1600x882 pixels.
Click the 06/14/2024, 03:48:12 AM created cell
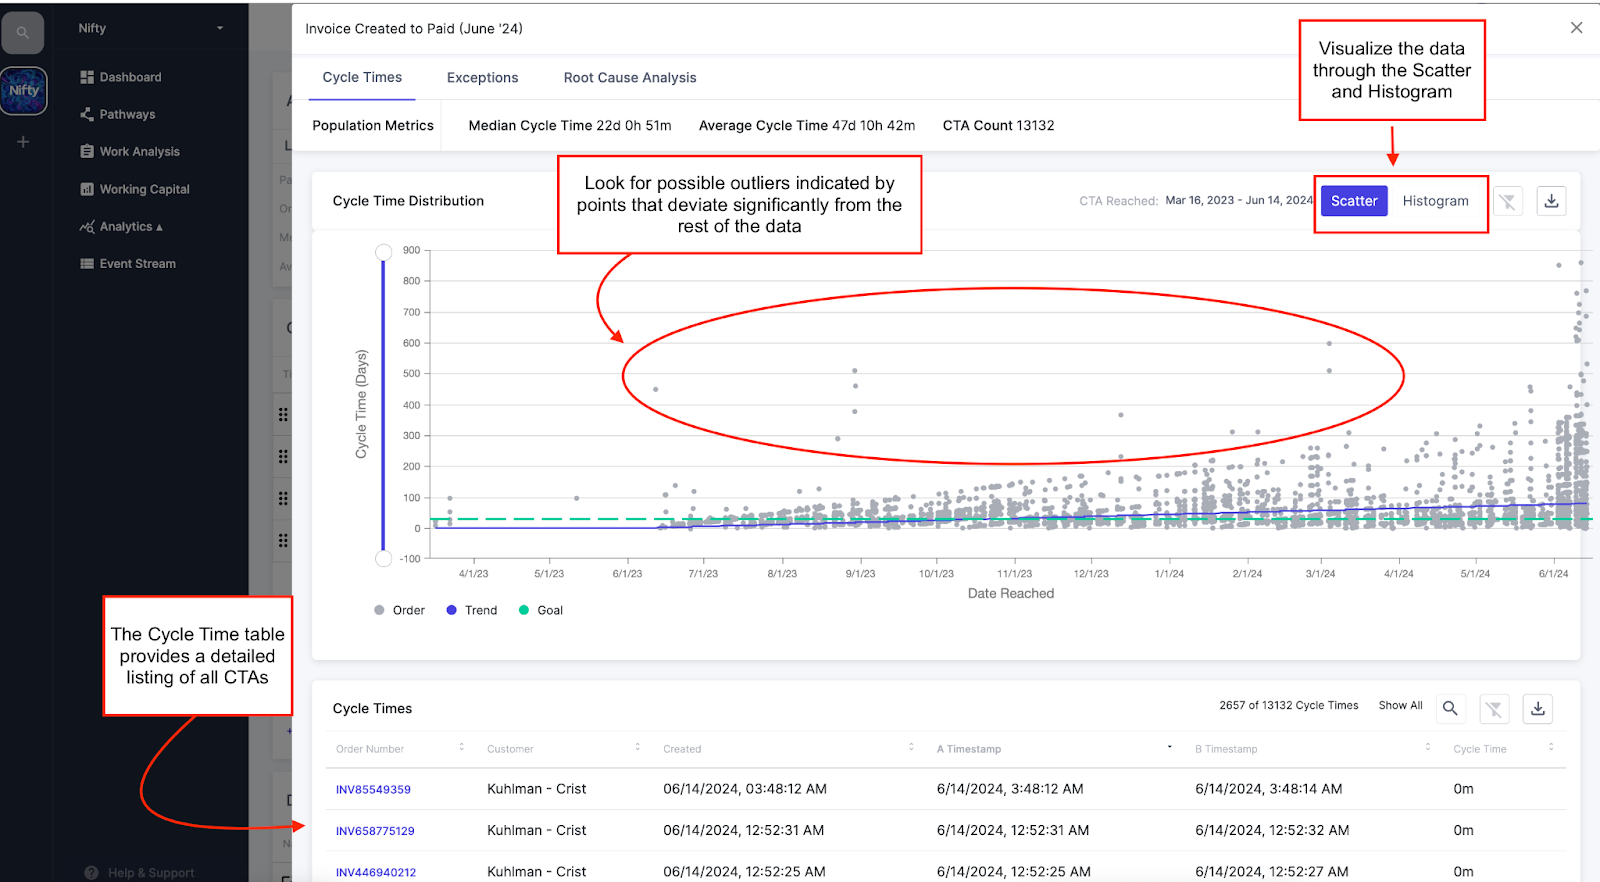coord(745,789)
